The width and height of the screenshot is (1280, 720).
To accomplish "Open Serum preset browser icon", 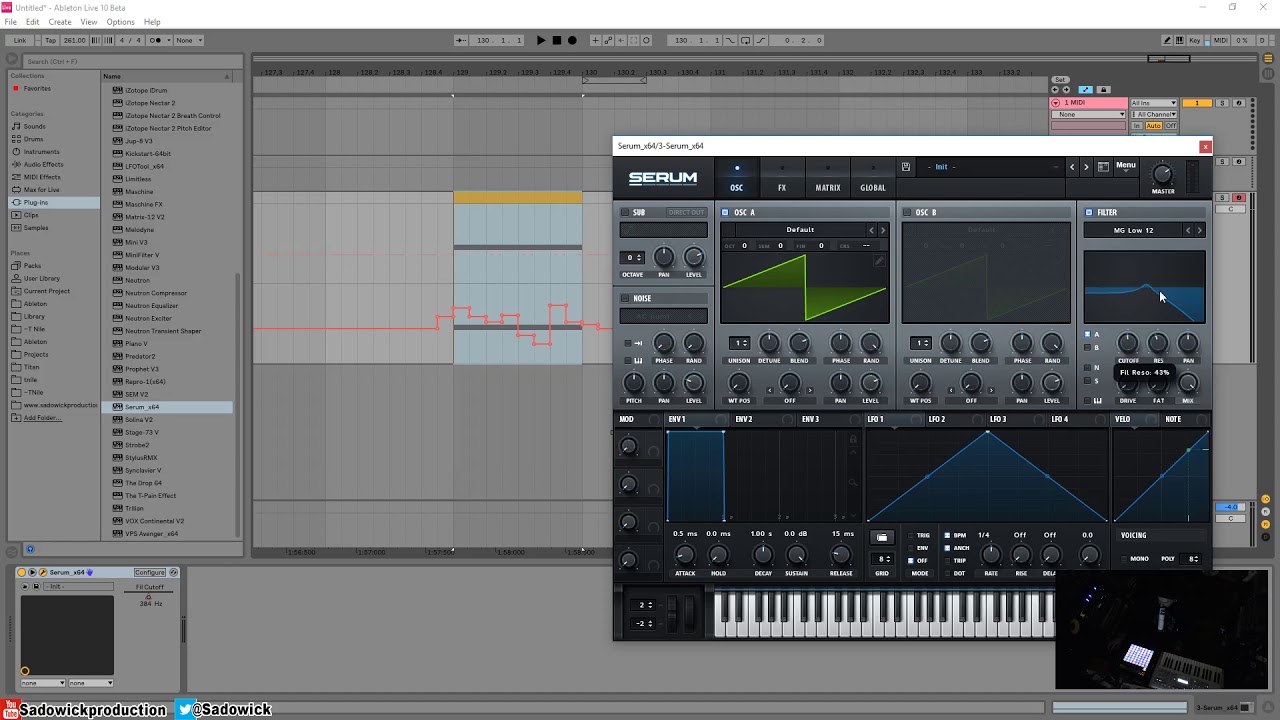I will click(1103, 167).
